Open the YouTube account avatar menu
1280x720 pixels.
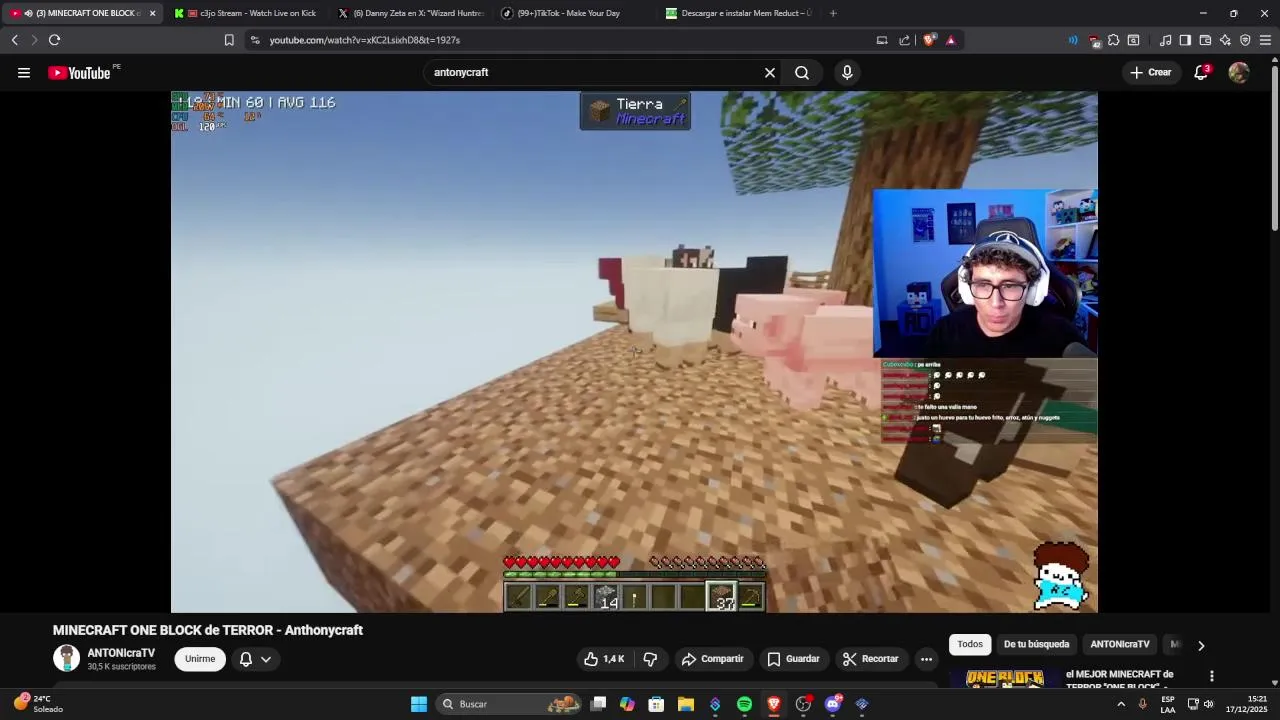[1239, 72]
